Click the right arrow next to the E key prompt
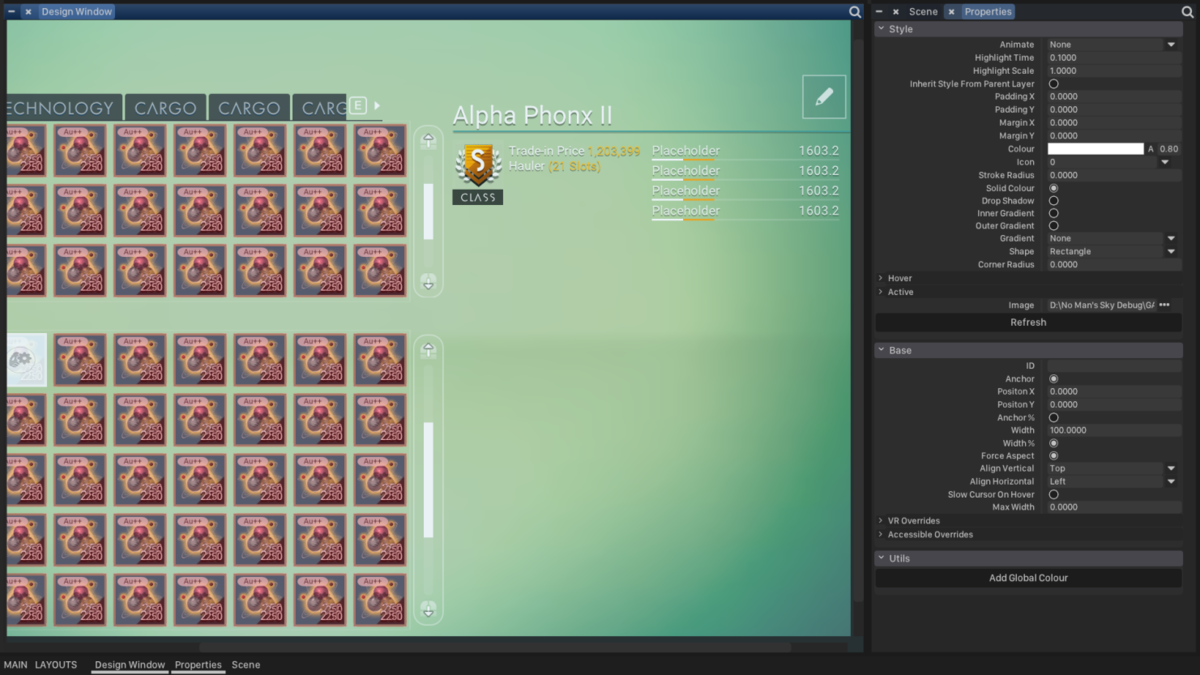This screenshot has width=1200, height=675. (377, 106)
